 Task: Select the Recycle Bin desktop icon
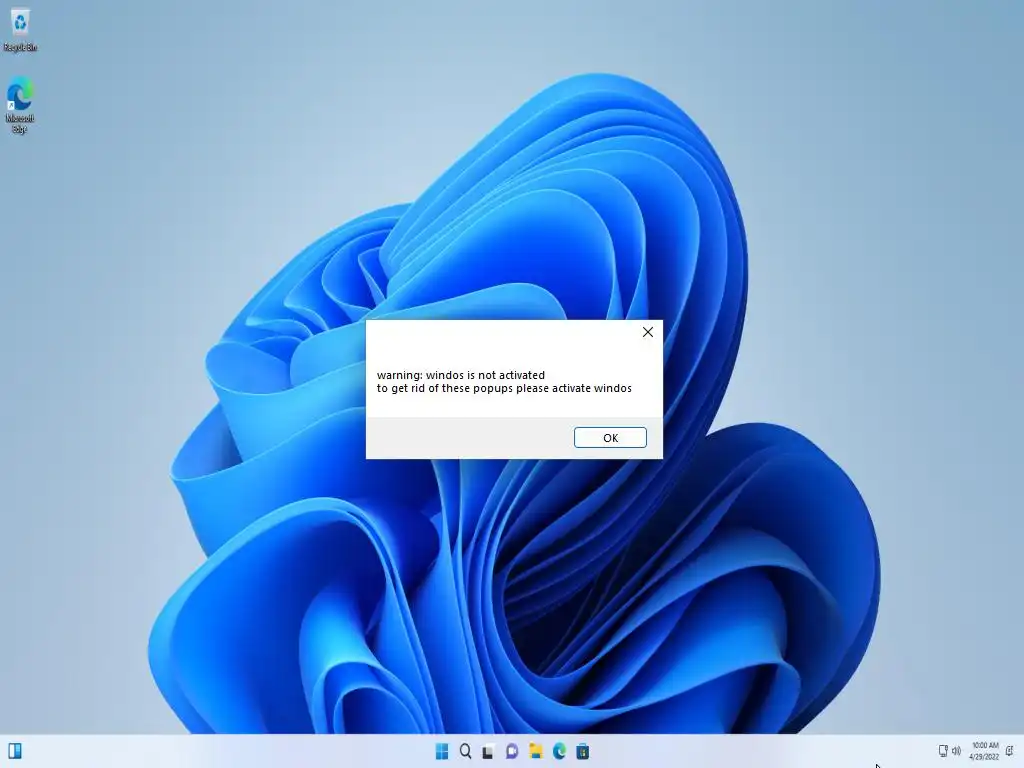(x=20, y=29)
